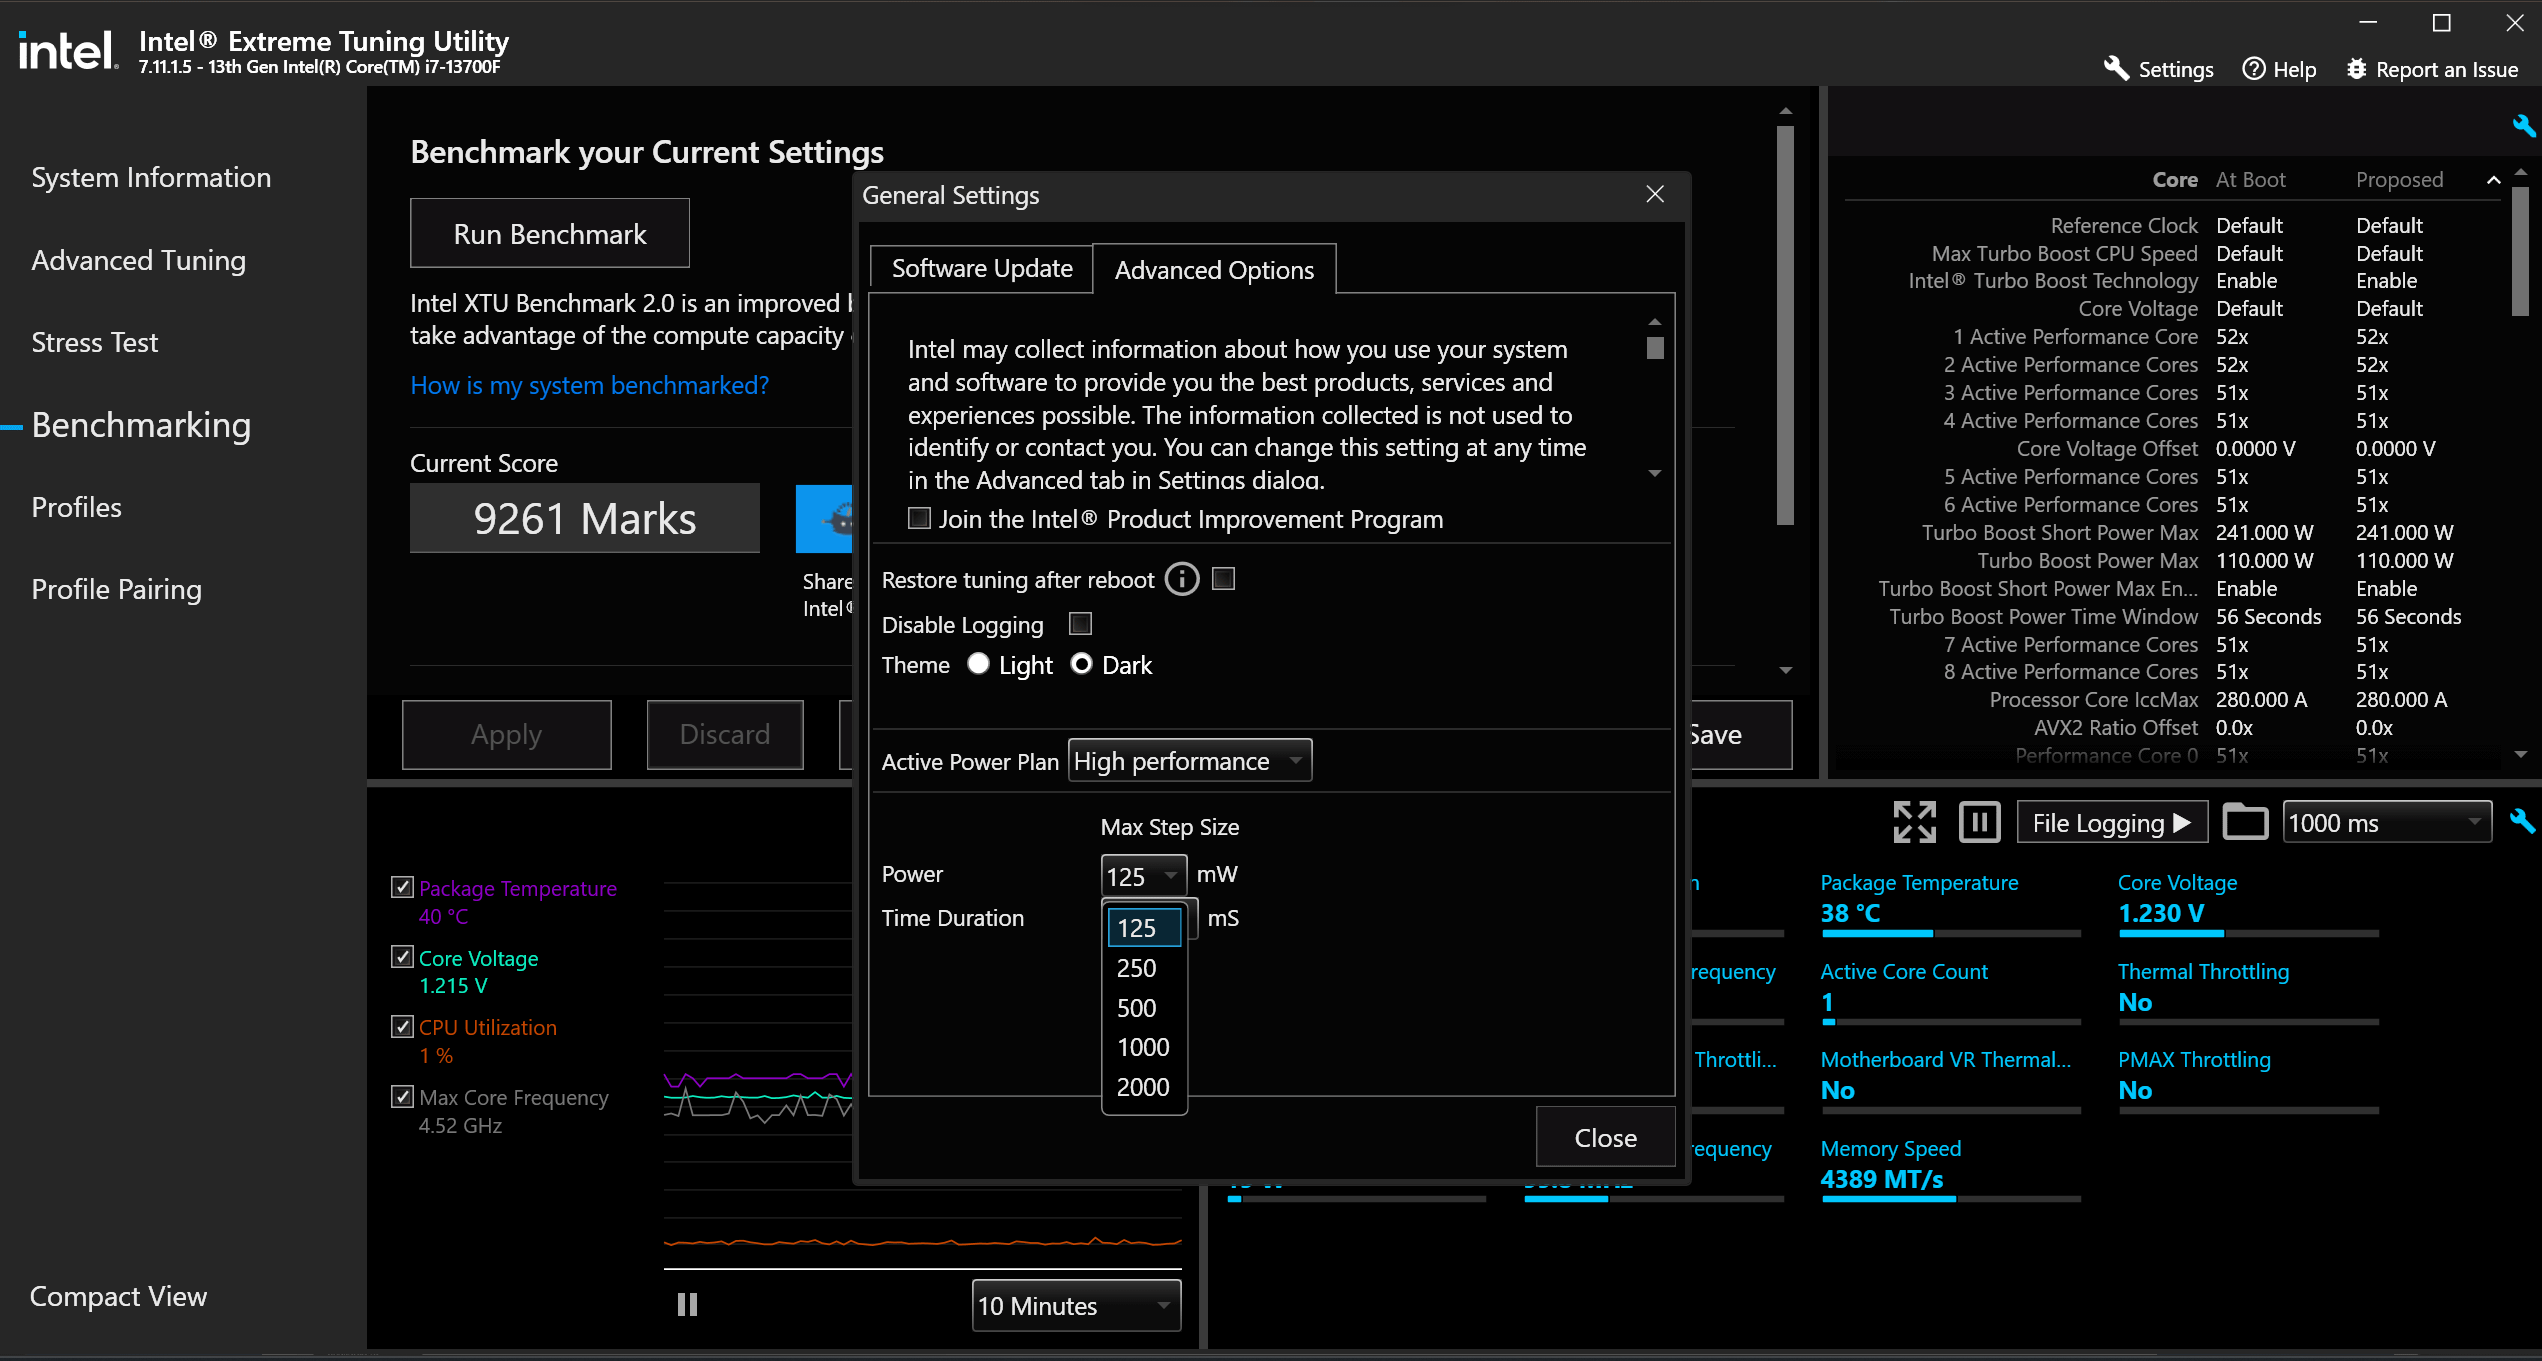Image resolution: width=2542 pixels, height=1361 pixels.
Task: Open Settings wrench in top bar
Action: click(x=2116, y=69)
